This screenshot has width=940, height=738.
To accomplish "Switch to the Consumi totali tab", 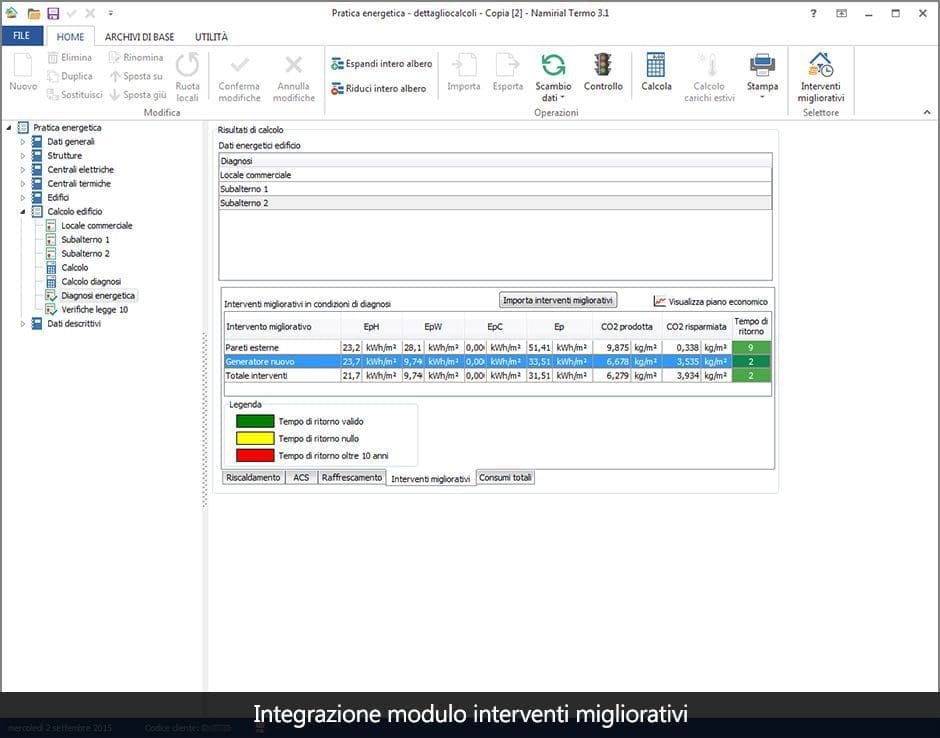I will [x=506, y=478].
